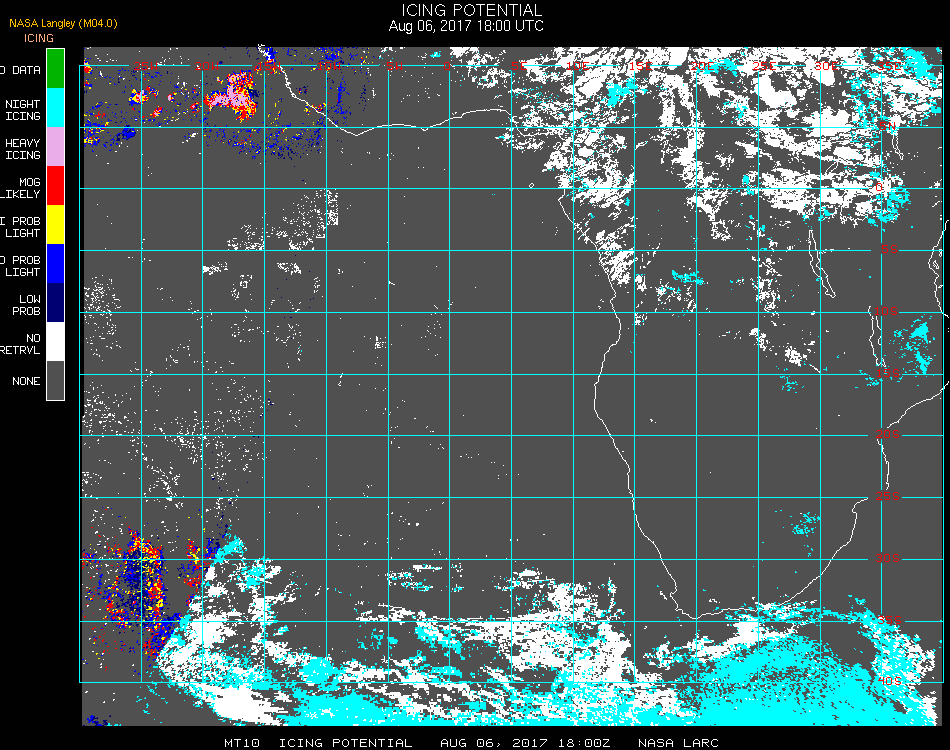Select the 10E longitude label

[577, 65]
